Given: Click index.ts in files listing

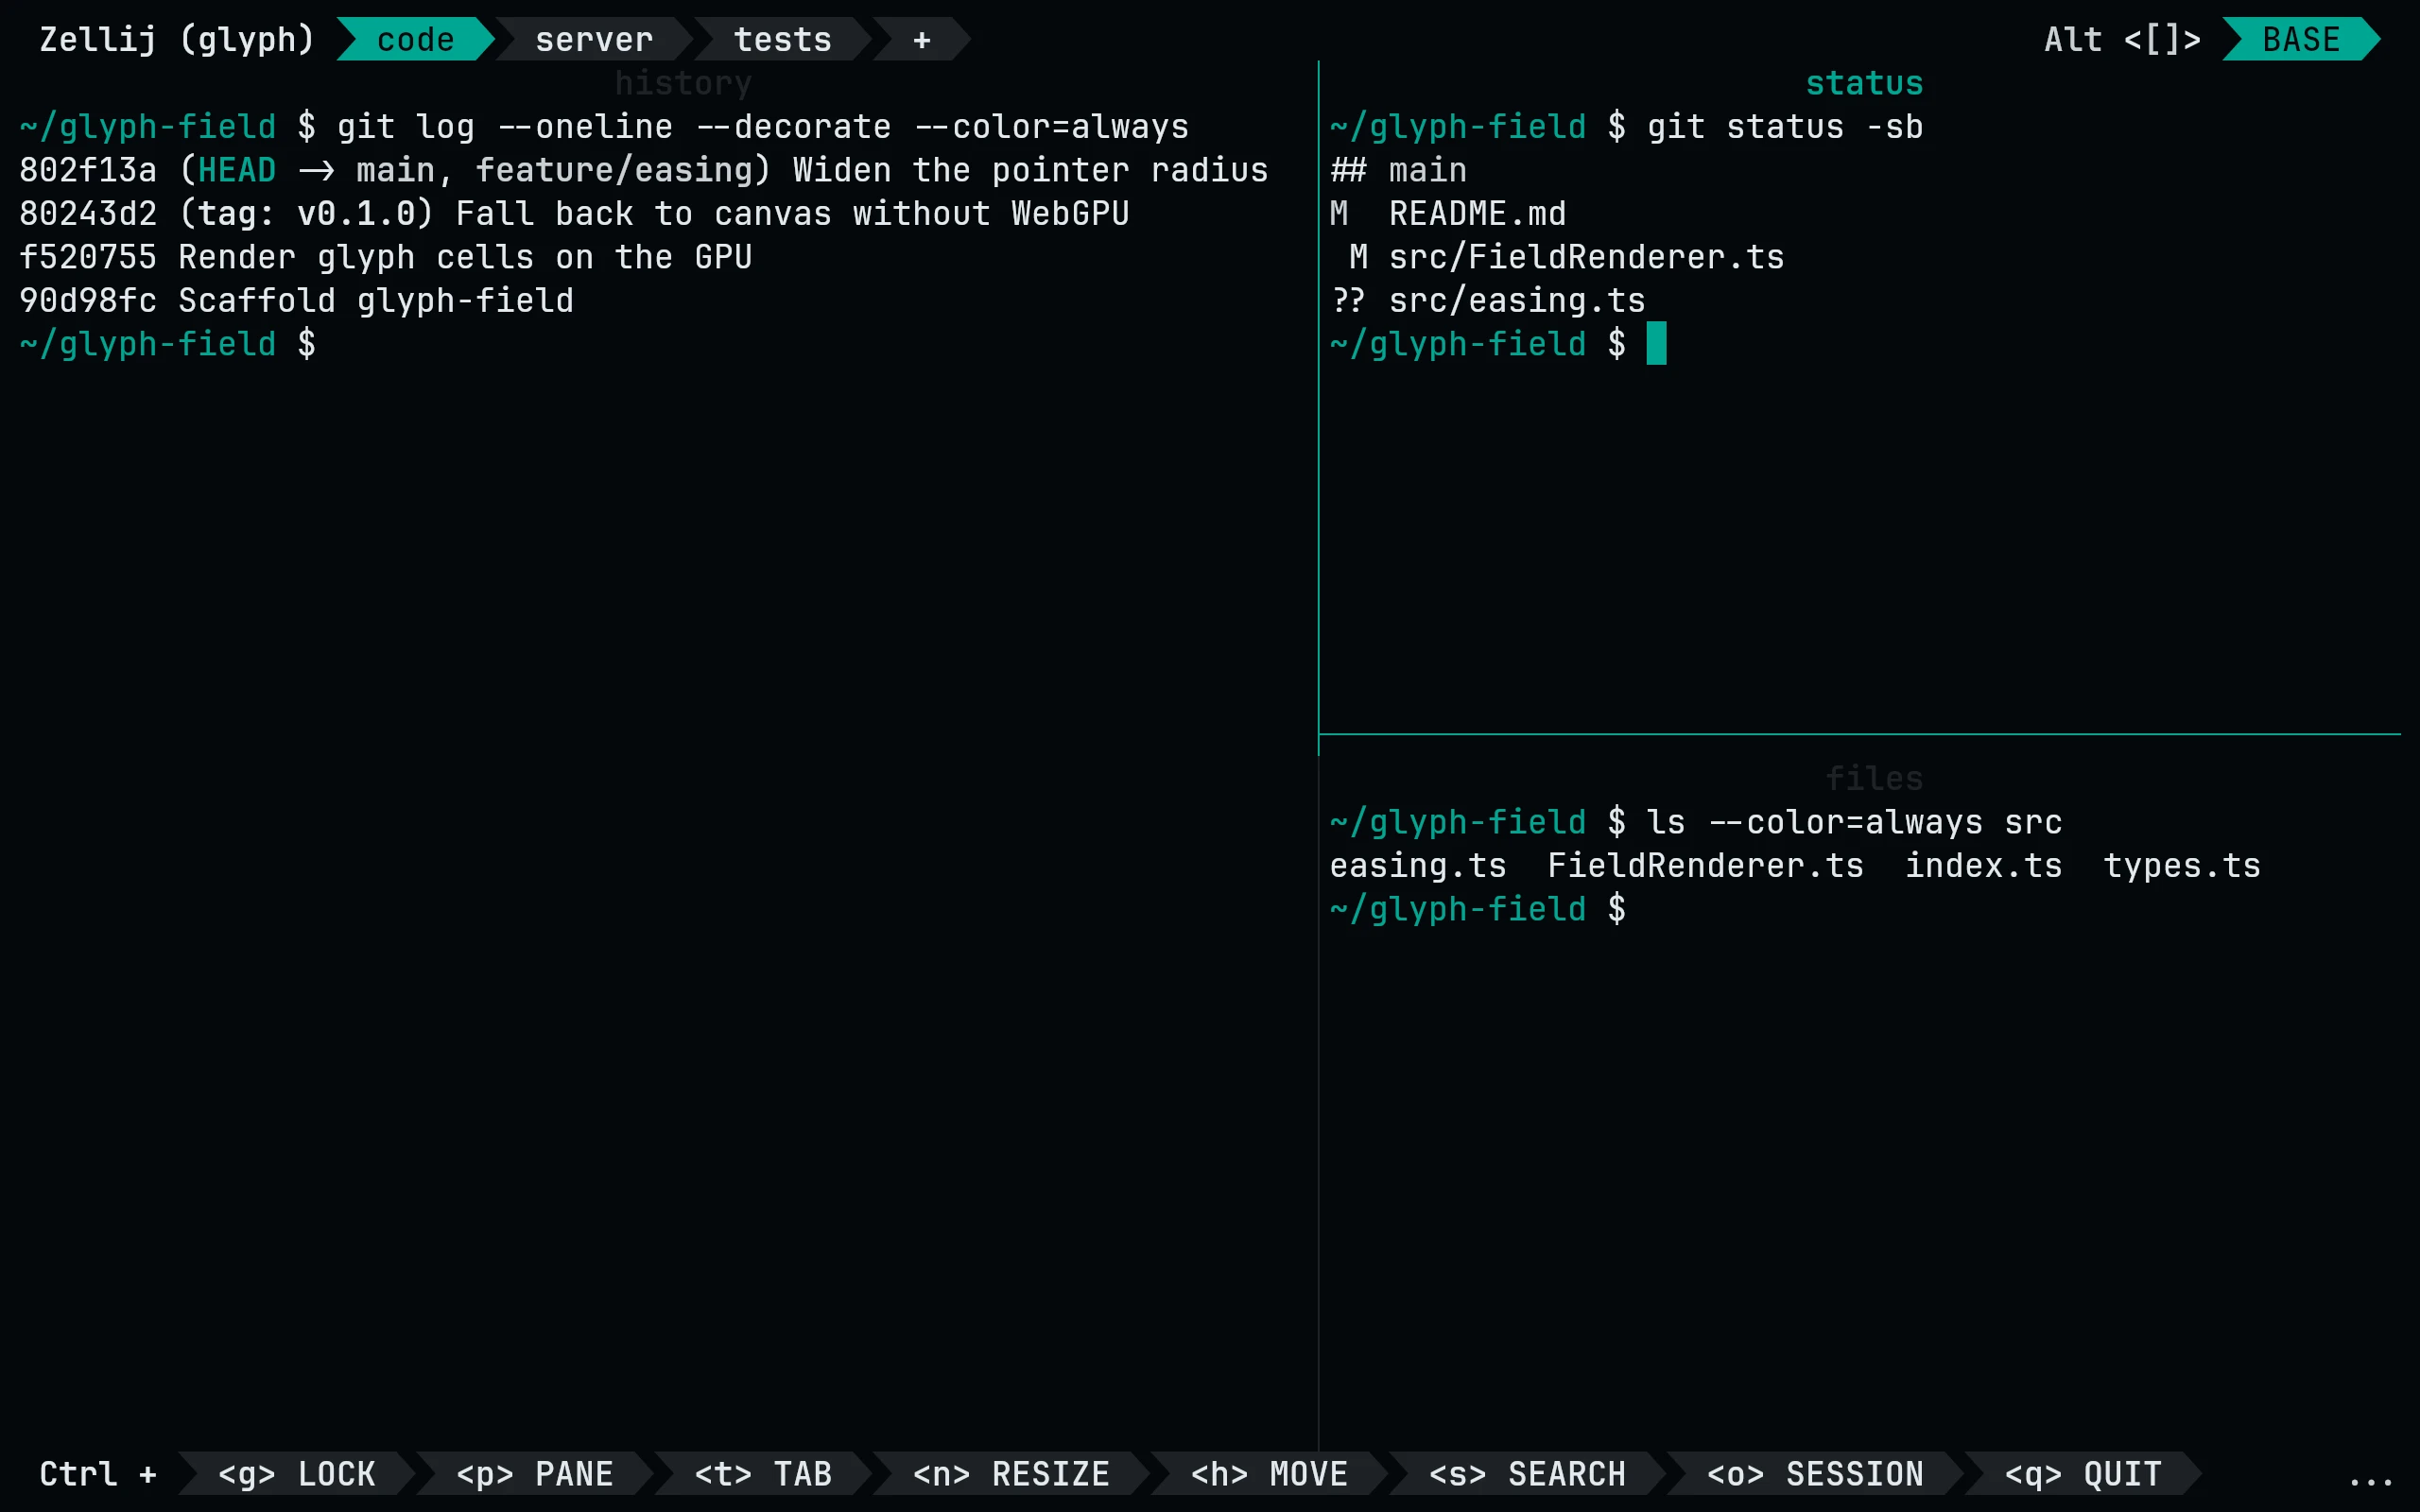Looking at the screenshot, I should [x=1983, y=866].
